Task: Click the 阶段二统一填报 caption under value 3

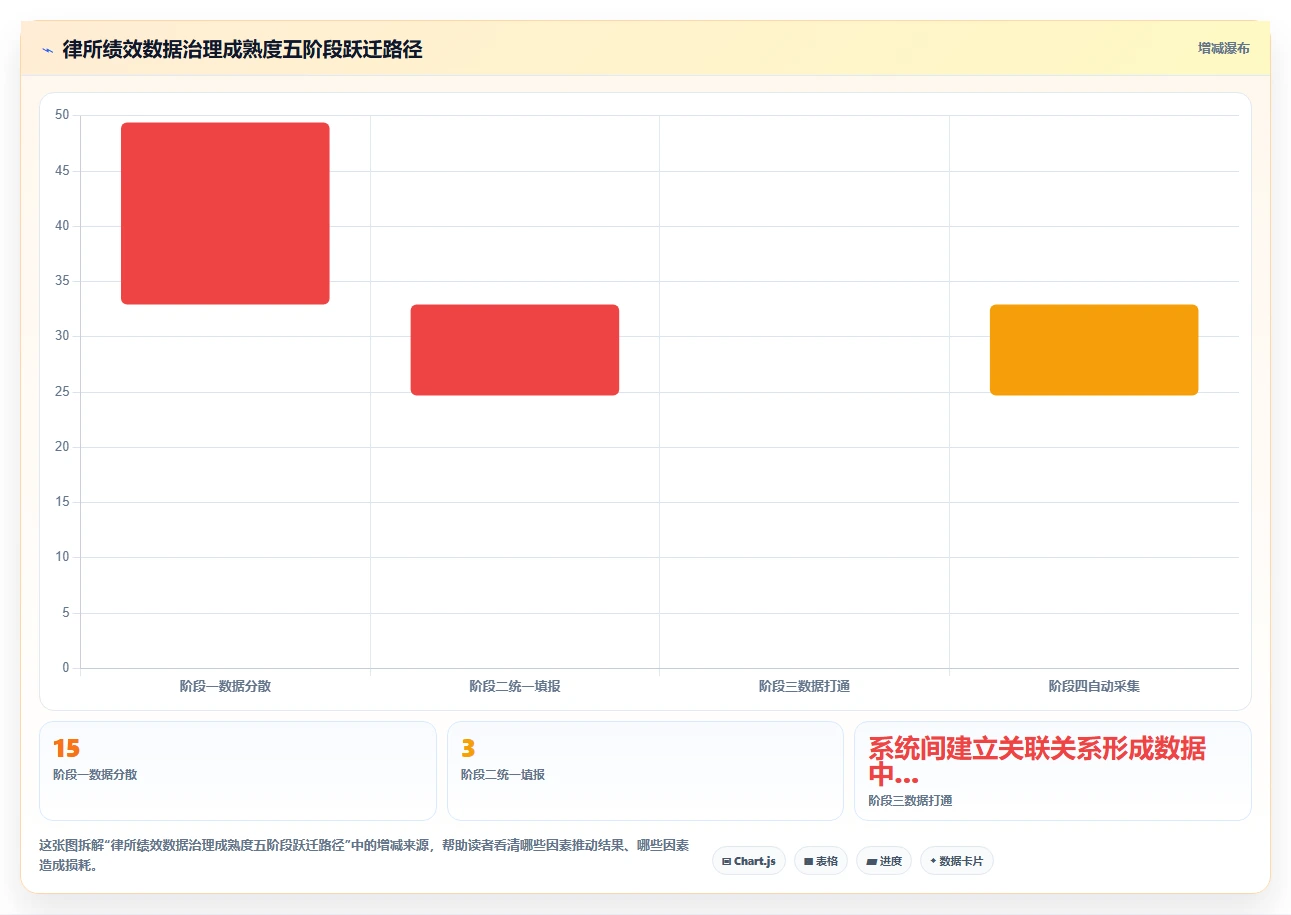Action: click(x=503, y=775)
